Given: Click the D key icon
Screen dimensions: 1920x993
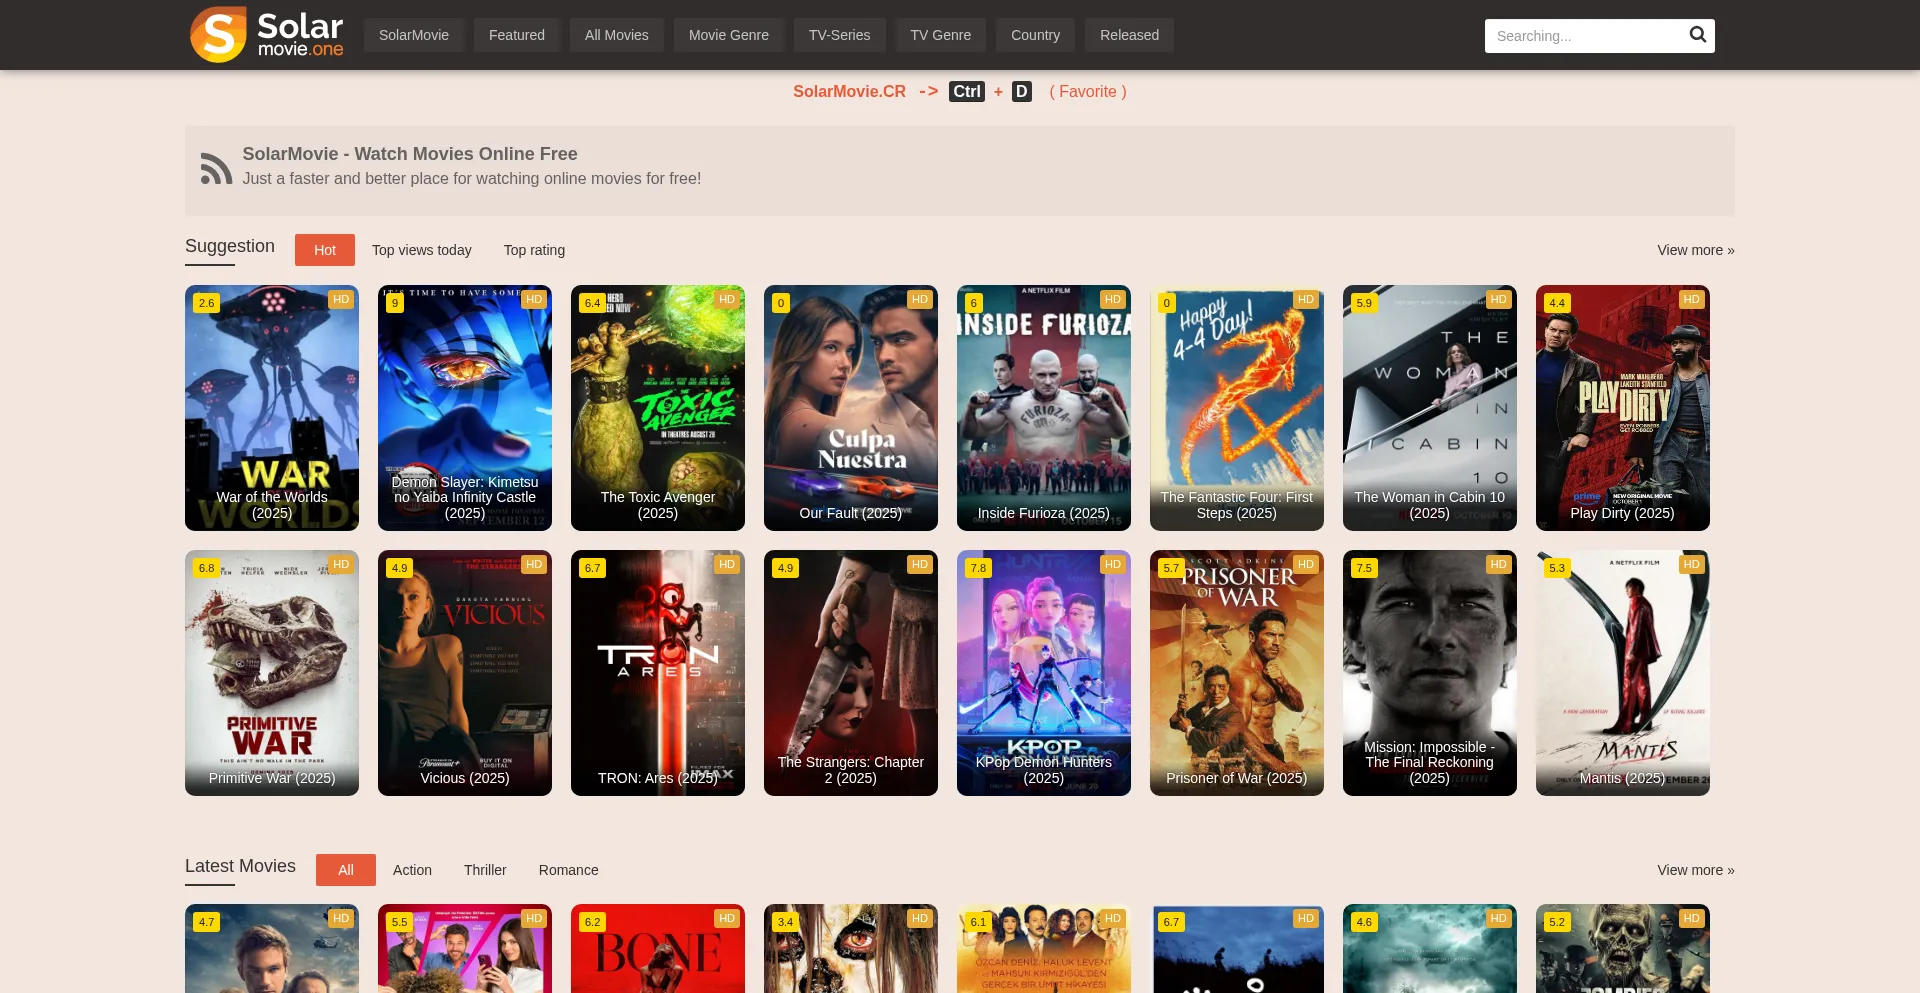Looking at the screenshot, I should click(1021, 92).
